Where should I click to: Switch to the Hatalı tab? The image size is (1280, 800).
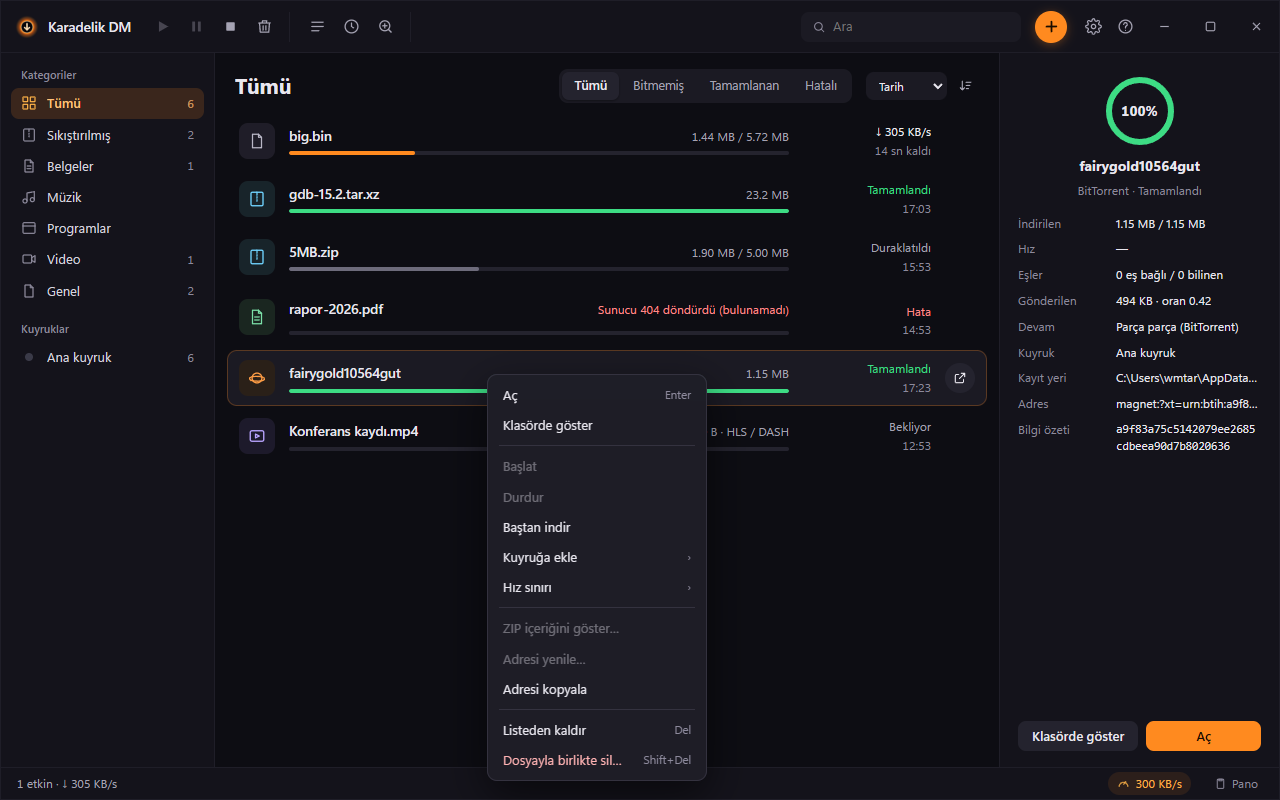coord(821,86)
